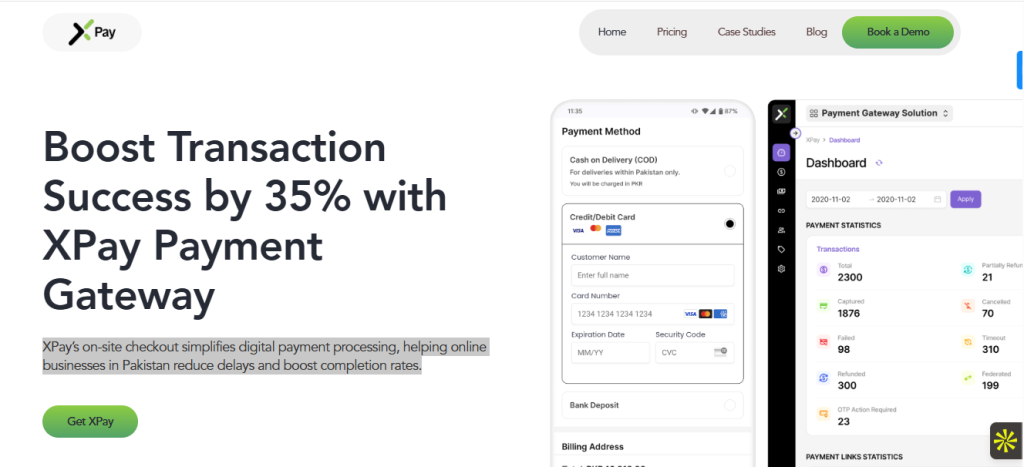Click the Book a Demo button

tap(898, 32)
